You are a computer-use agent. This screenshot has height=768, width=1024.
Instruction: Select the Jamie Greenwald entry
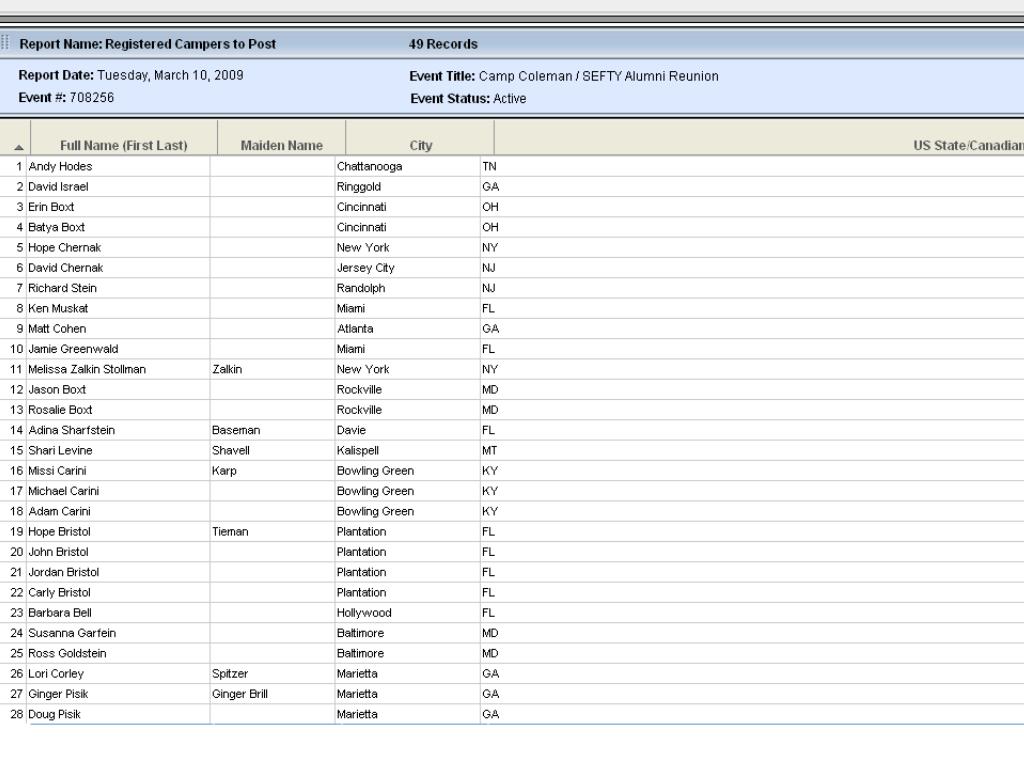[x=73, y=349]
